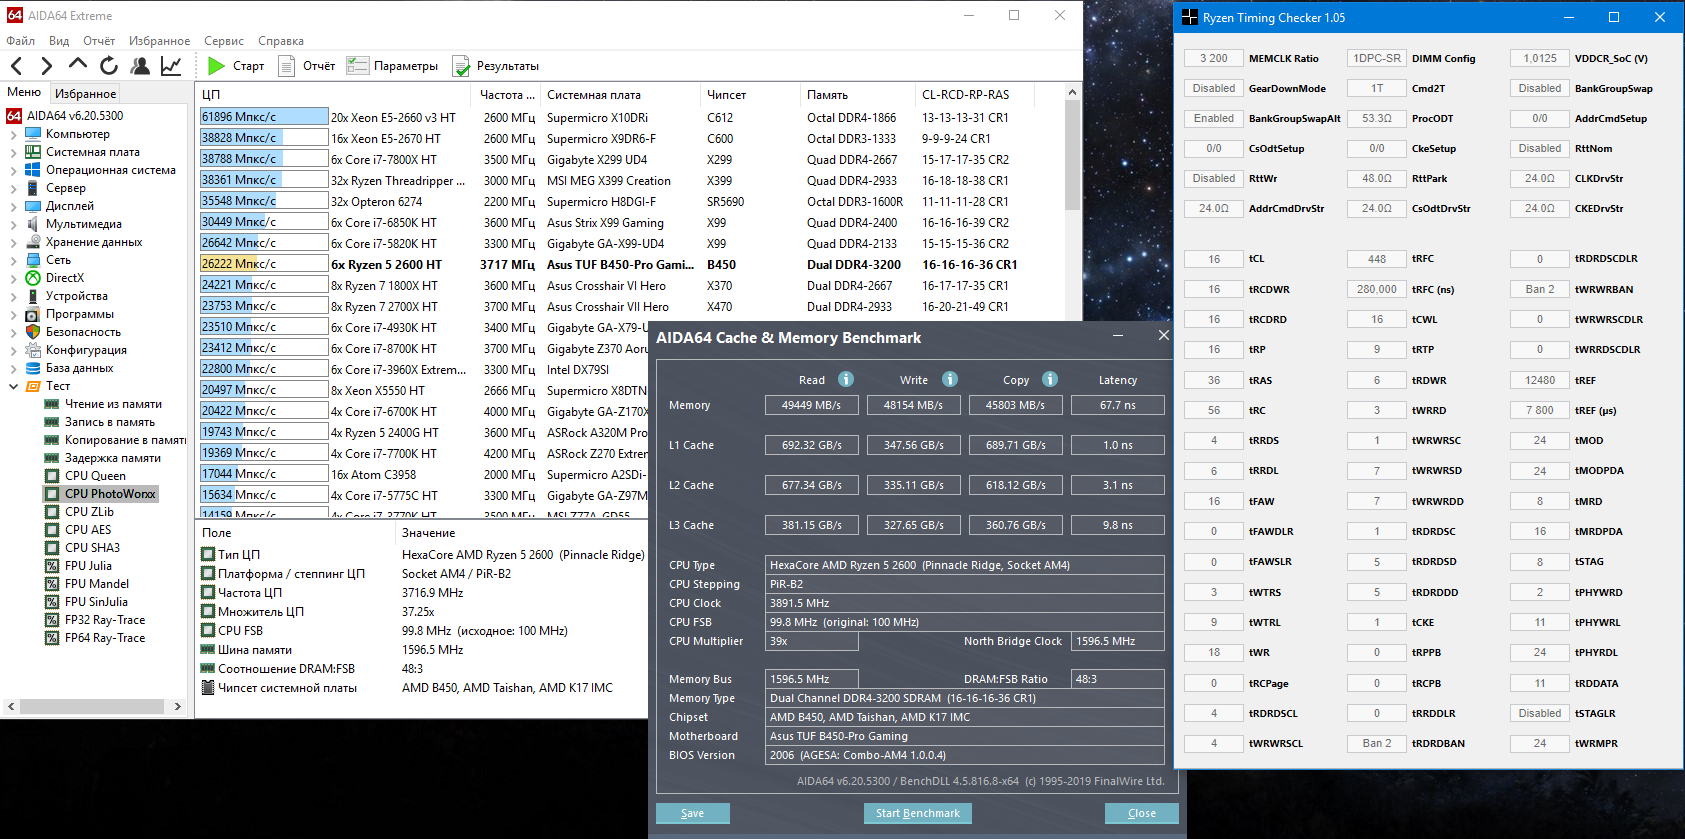Refresh the AIDA64 page with the circular arrow

click(108, 66)
